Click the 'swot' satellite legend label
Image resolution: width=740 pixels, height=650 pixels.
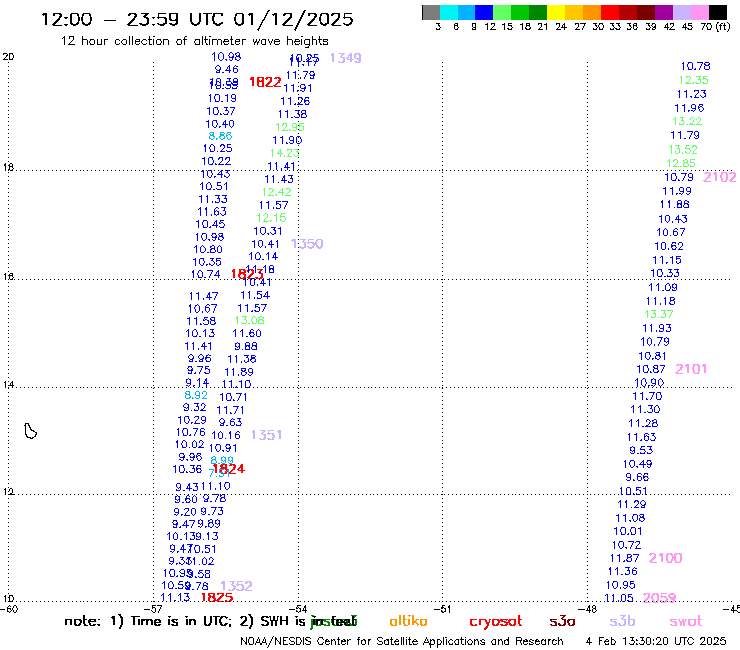(x=686, y=621)
